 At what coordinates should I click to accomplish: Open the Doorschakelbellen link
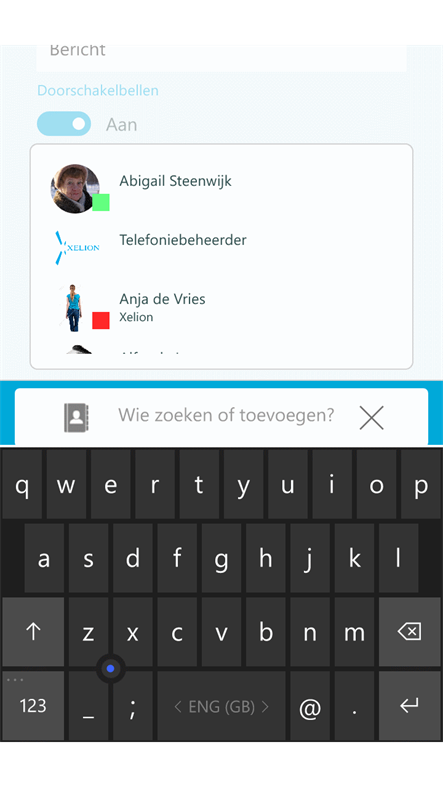(x=98, y=90)
